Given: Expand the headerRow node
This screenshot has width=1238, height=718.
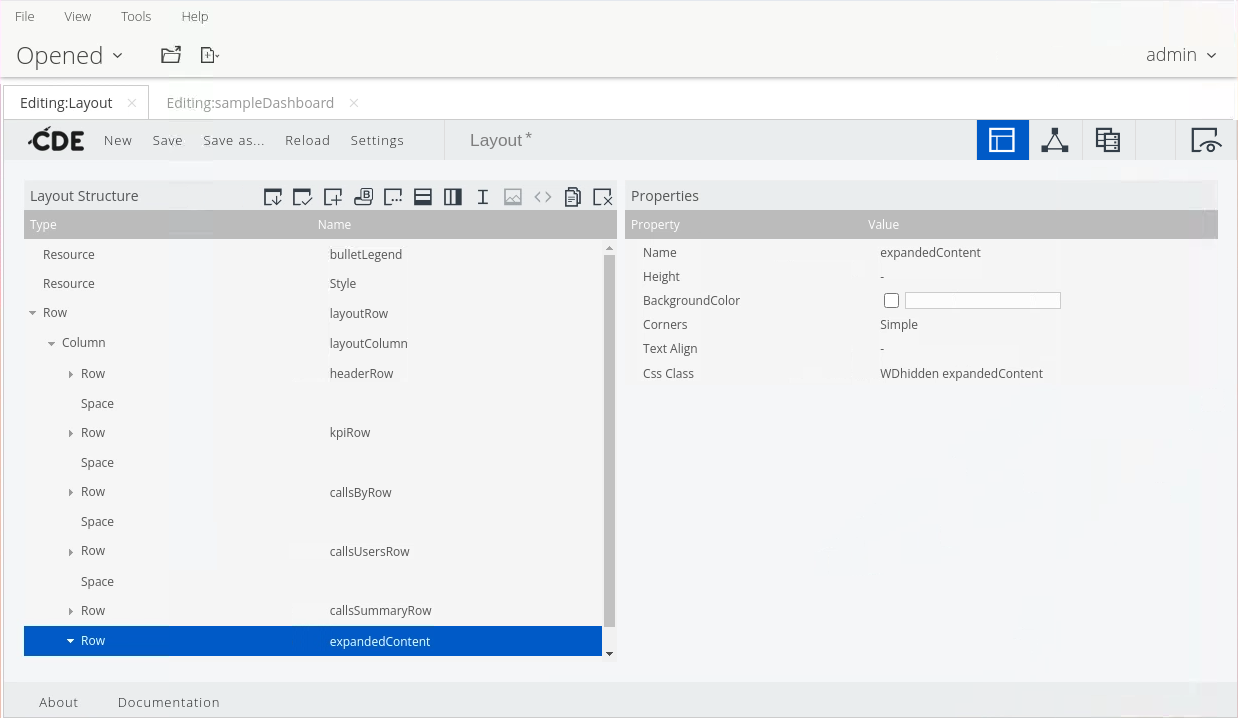Looking at the screenshot, I should (71, 374).
